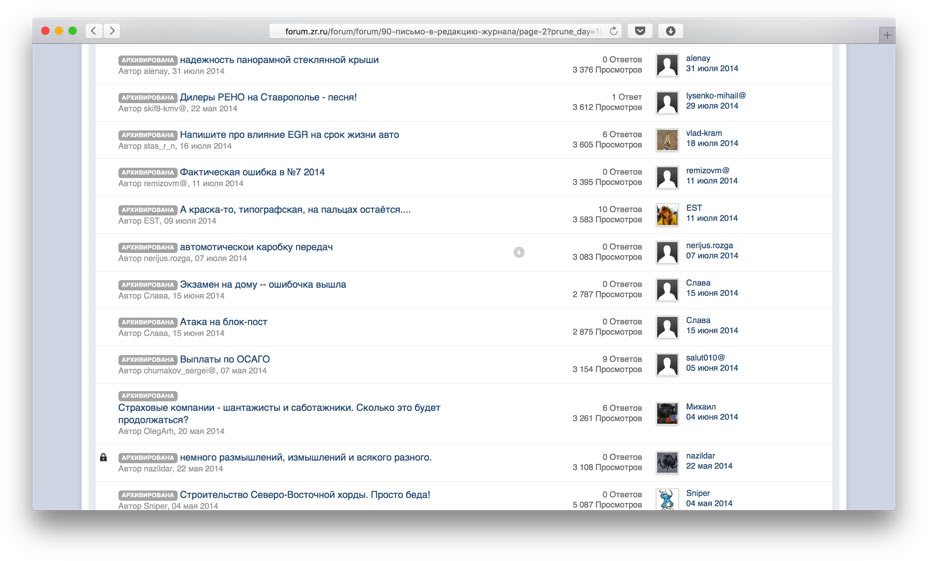This screenshot has width=928, height=561.
Task: Reload the page with the refresh icon
Action: point(613,31)
